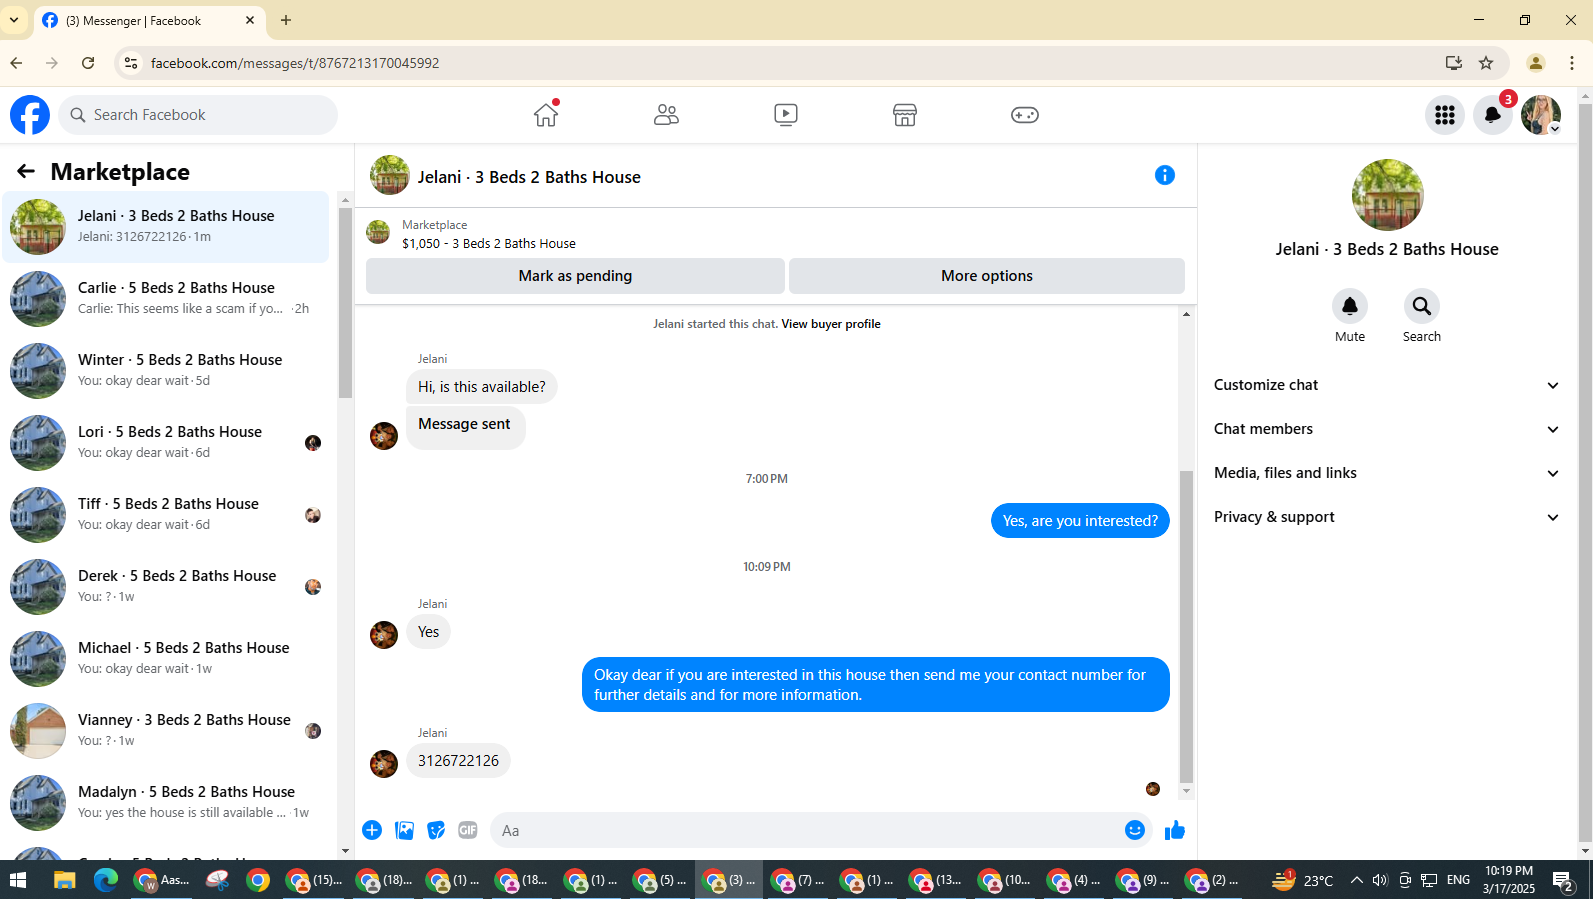The height and width of the screenshot is (899, 1593).
Task: Go to the Facebook Home feed icon
Action: coord(546,115)
